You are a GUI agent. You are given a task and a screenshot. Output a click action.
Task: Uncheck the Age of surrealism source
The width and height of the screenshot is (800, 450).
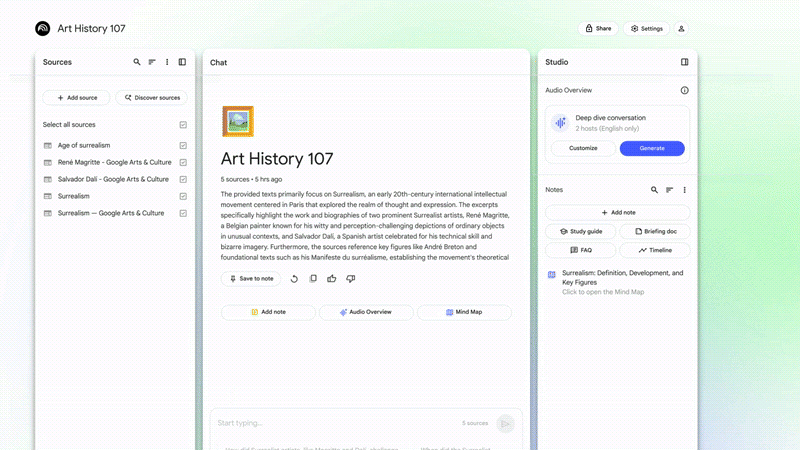[x=183, y=146]
